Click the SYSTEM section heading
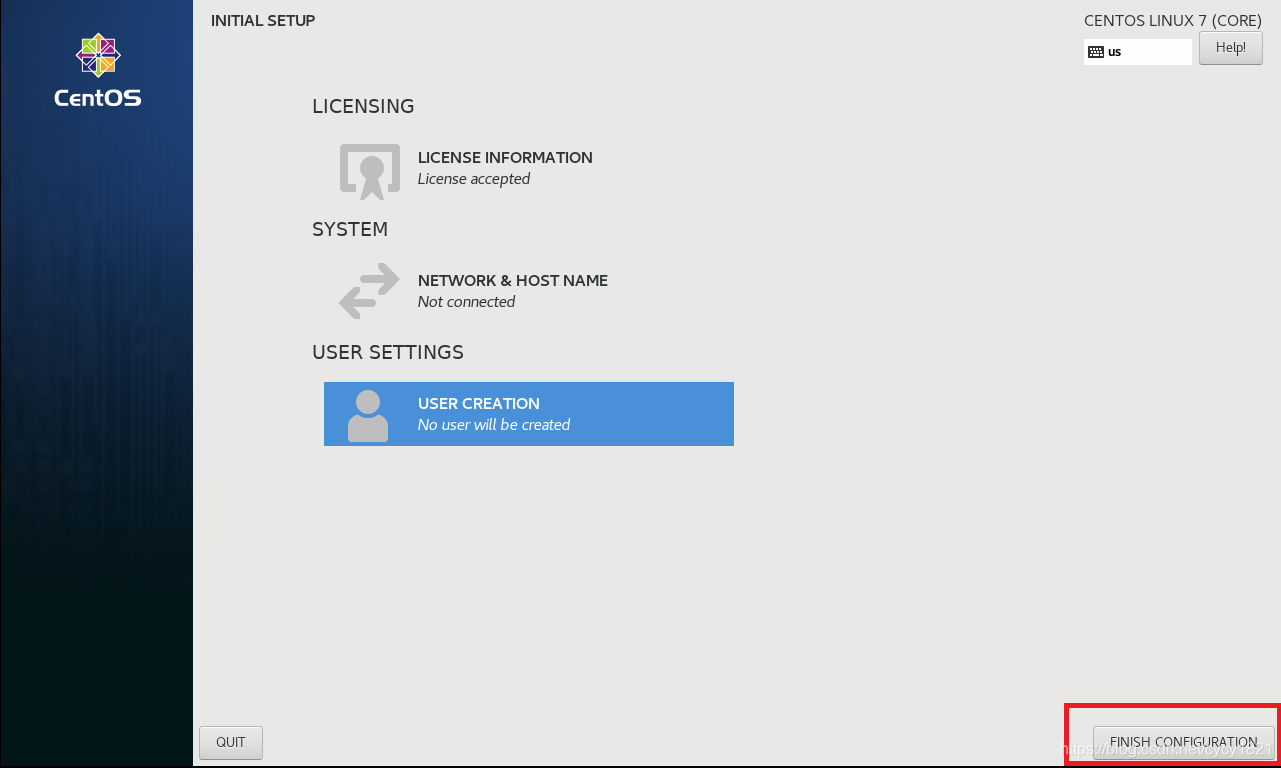The image size is (1281, 768). coord(350,229)
